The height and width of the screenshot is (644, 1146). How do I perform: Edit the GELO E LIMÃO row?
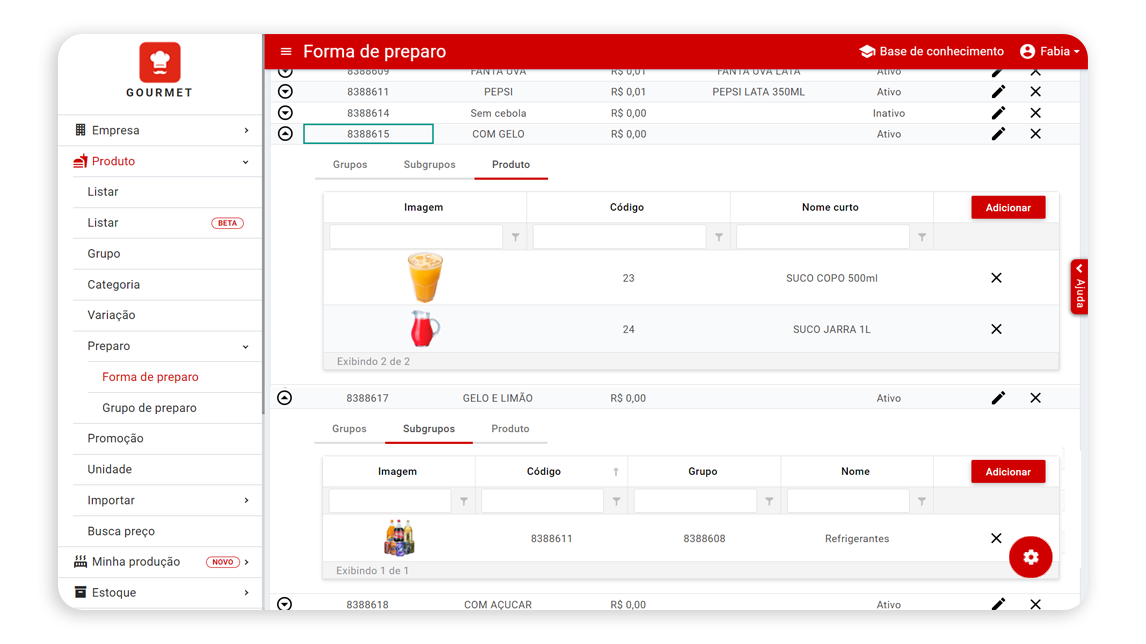(998, 398)
